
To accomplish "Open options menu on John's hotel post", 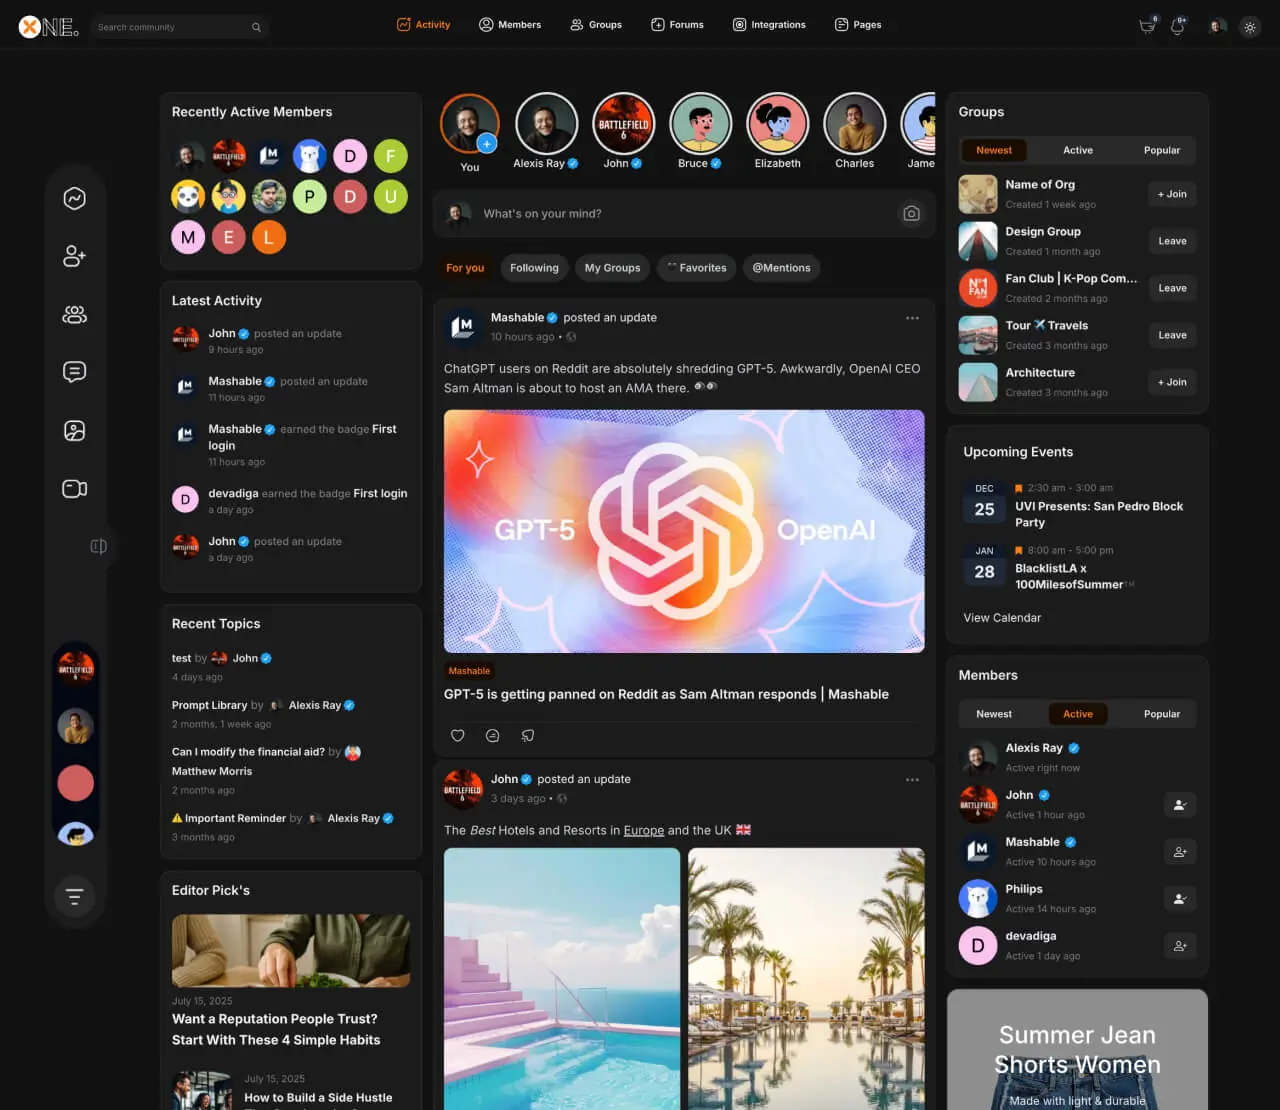I will tap(912, 780).
